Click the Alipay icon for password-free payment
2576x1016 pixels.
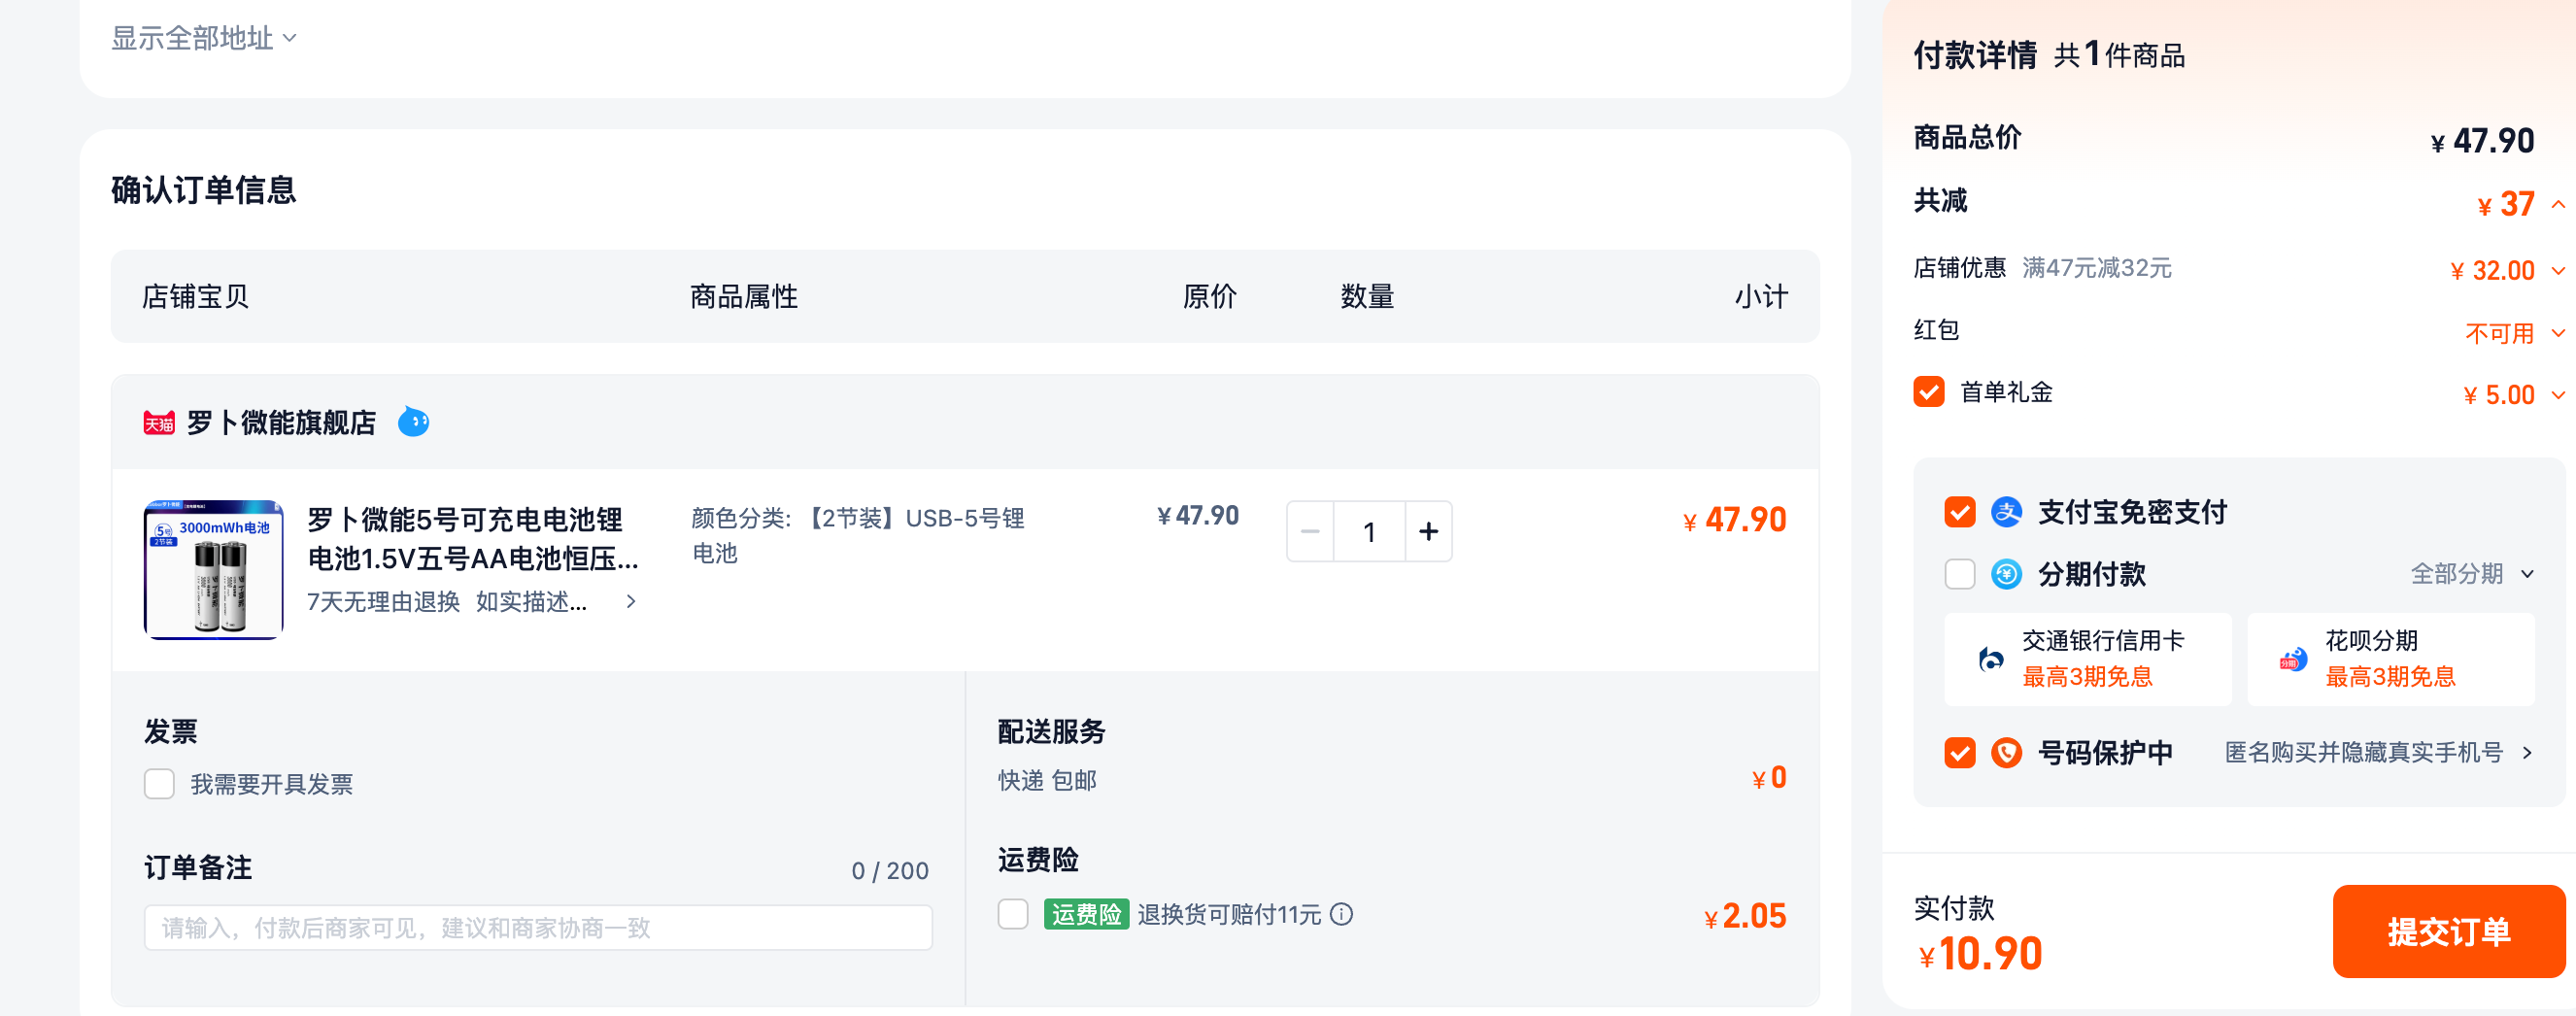[x=2006, y=513]
